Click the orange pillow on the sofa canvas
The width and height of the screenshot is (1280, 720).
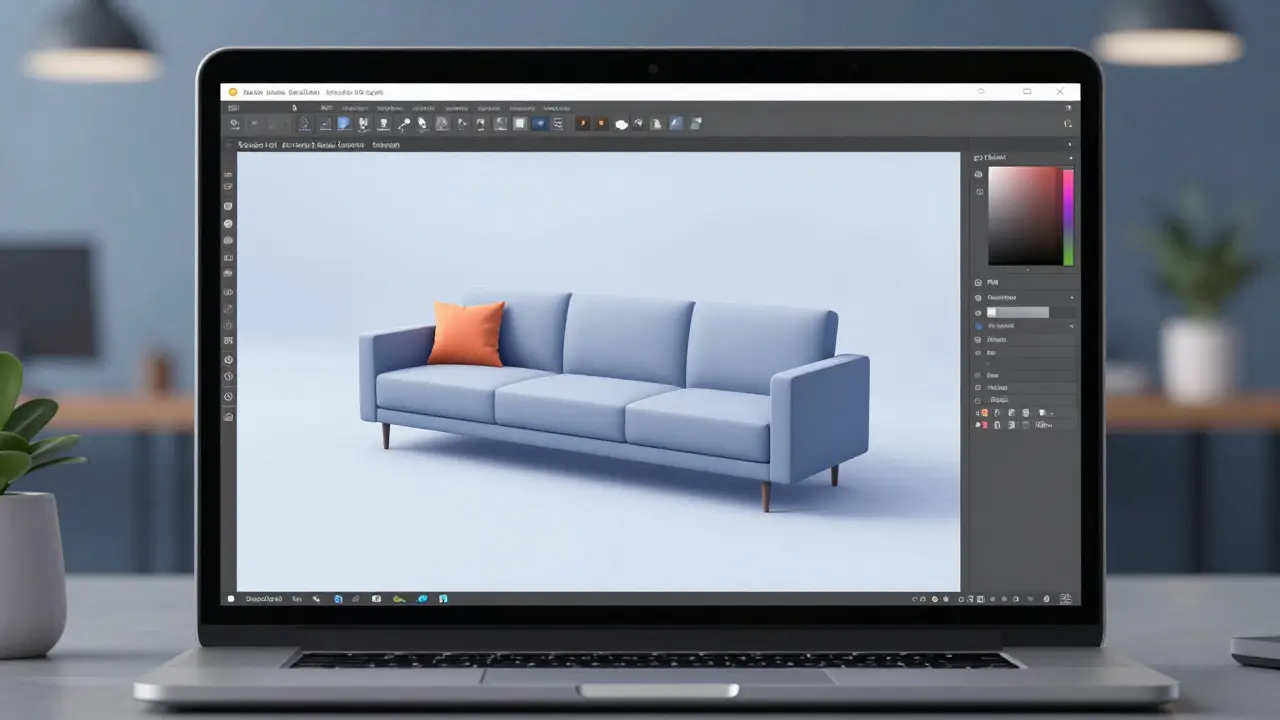pyautogui.click(x=467, y=333)
